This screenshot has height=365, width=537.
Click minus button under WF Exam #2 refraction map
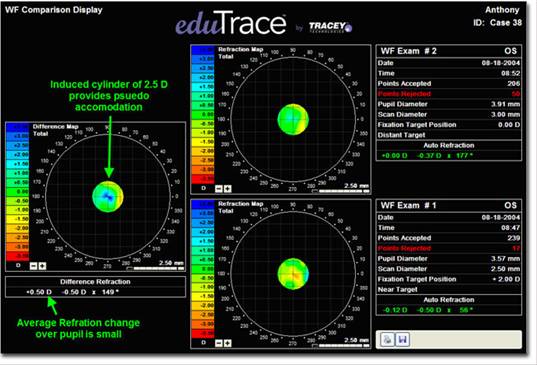point(218,189)
